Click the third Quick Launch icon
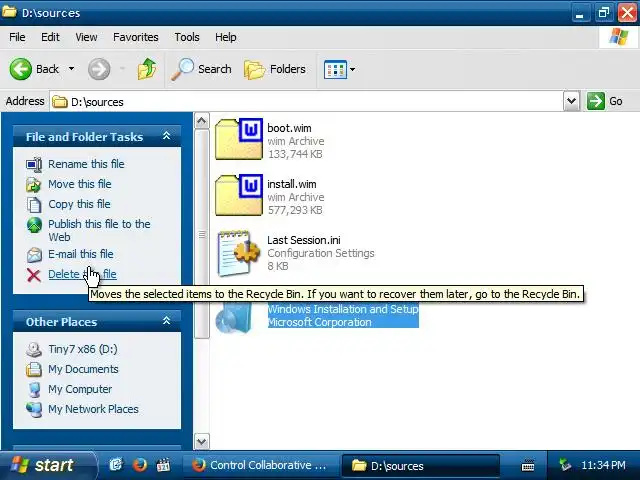Image resolution: width=640 pixels, height=480 pixels. [163, 465]
